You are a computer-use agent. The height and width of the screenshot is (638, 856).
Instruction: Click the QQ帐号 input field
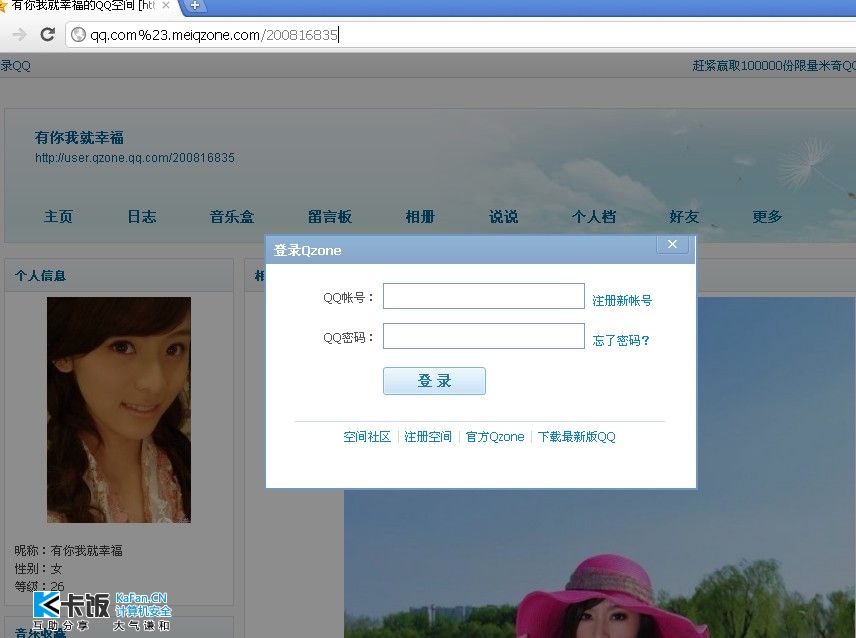(484, 296)
